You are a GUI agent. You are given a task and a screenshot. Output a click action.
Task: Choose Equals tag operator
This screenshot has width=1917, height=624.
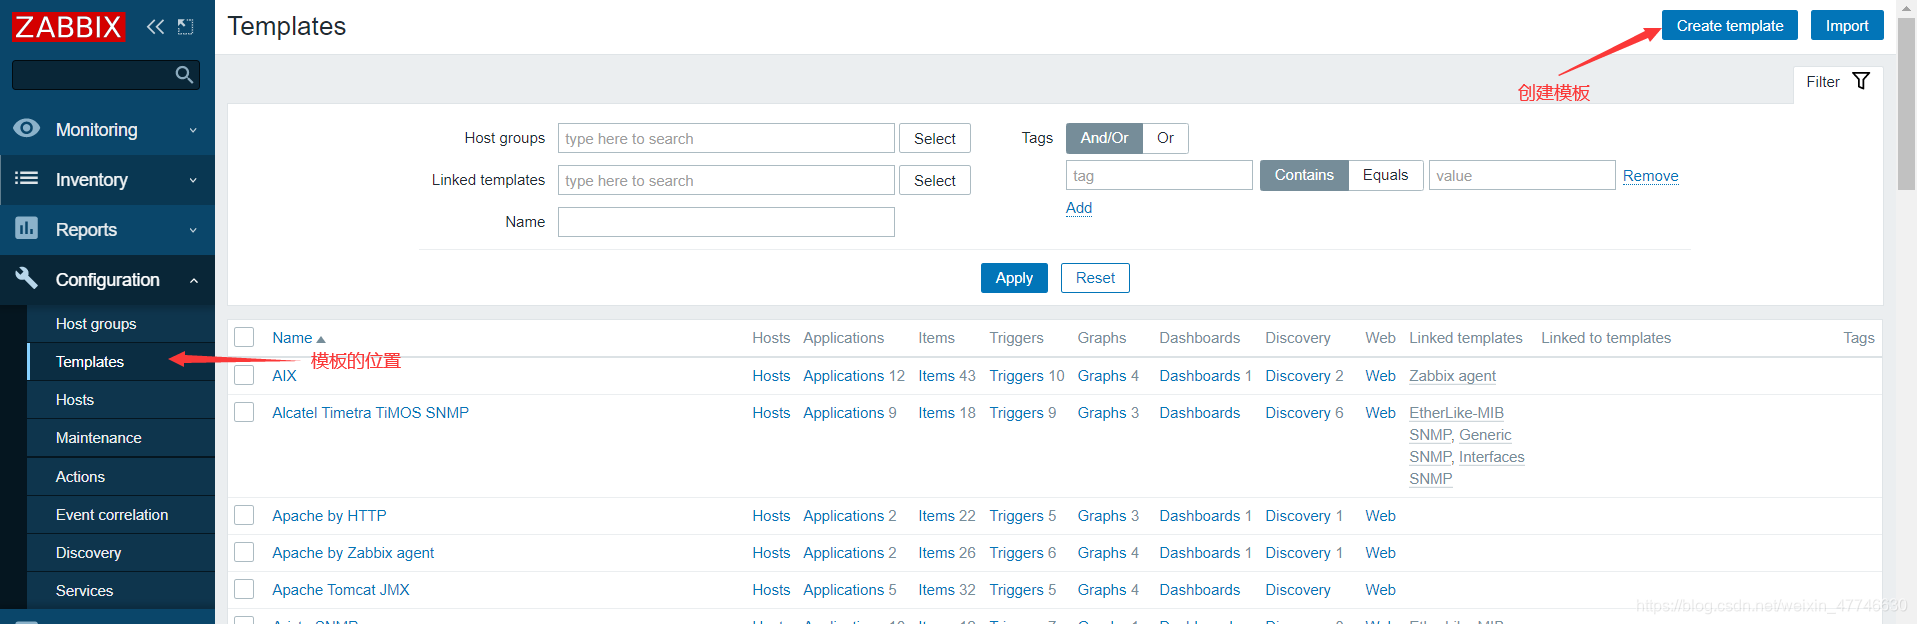(x=1385, y=175)
